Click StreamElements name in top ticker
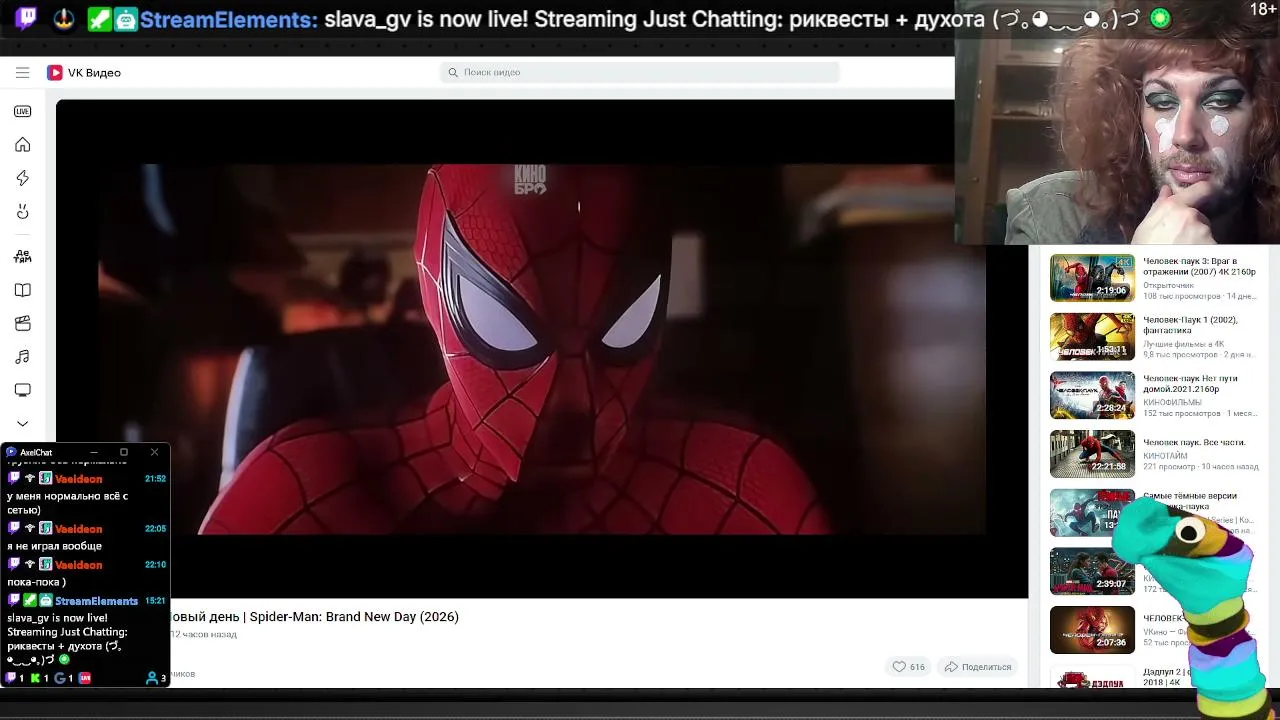The height and width of the screenshot is (720, 1280). [229, 19]
